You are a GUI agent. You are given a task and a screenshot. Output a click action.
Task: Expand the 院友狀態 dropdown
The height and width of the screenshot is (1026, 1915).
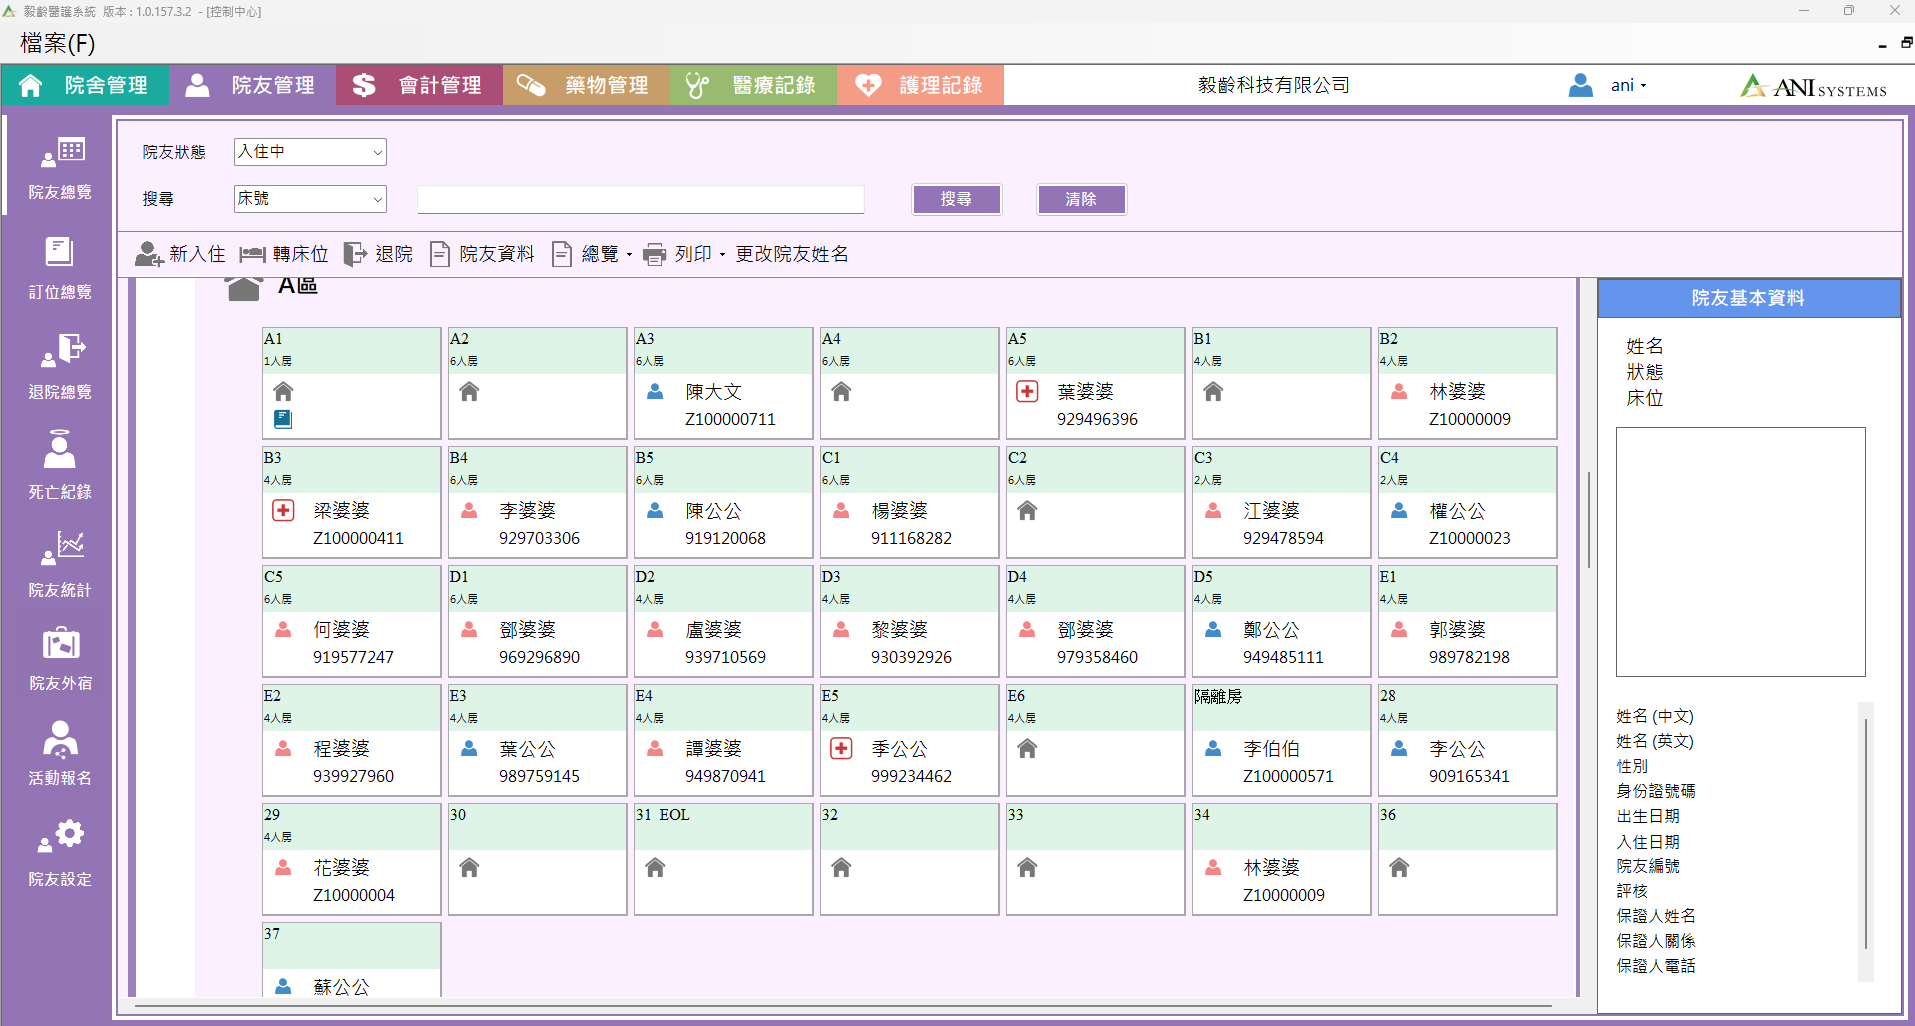[310, 152]
